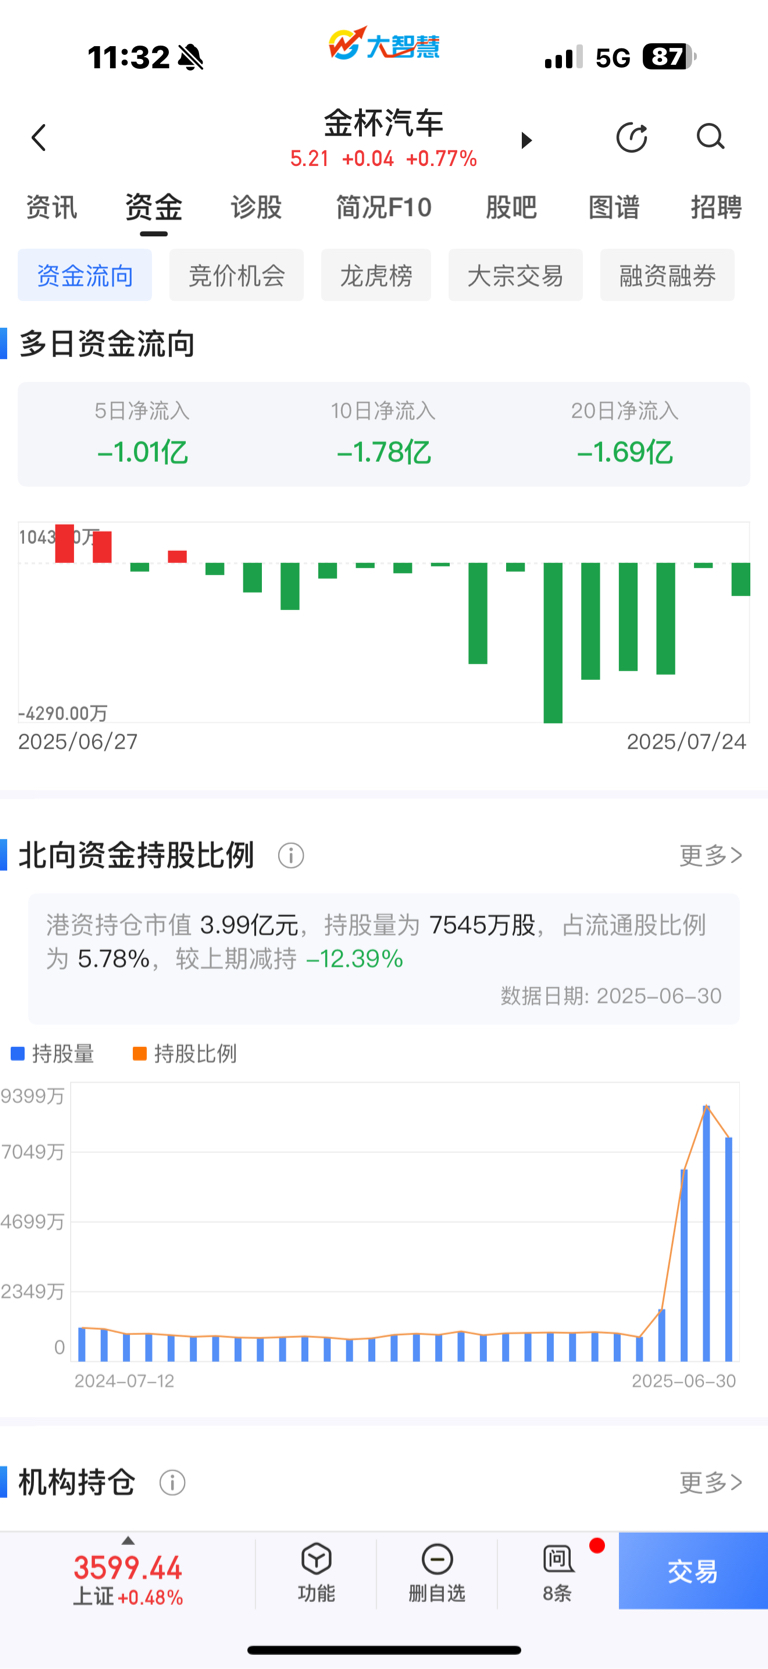
Task: Switch to 简况F10 tab
Action: coord(384,207)
